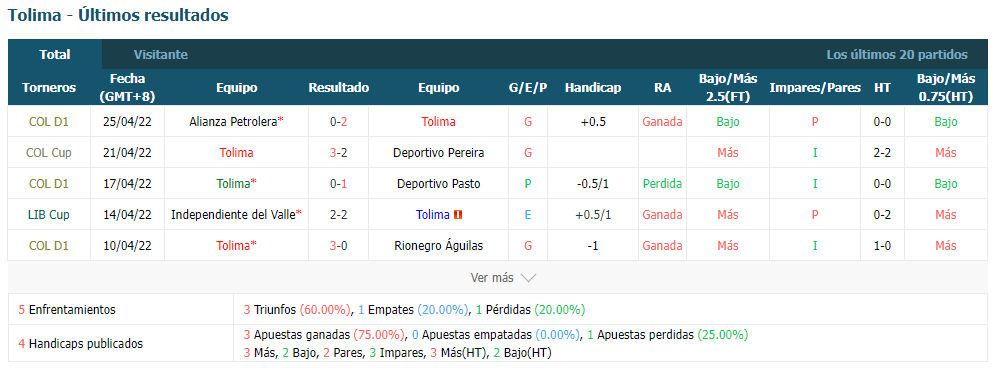Click the 3-2 result score
The image size is (1000, 369).
click(339, 153)
